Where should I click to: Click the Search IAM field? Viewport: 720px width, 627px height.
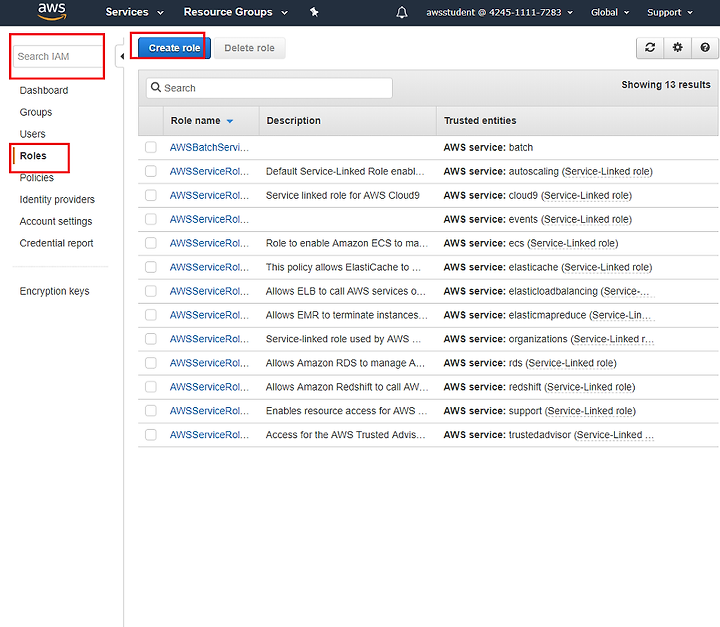pos(58,56)
